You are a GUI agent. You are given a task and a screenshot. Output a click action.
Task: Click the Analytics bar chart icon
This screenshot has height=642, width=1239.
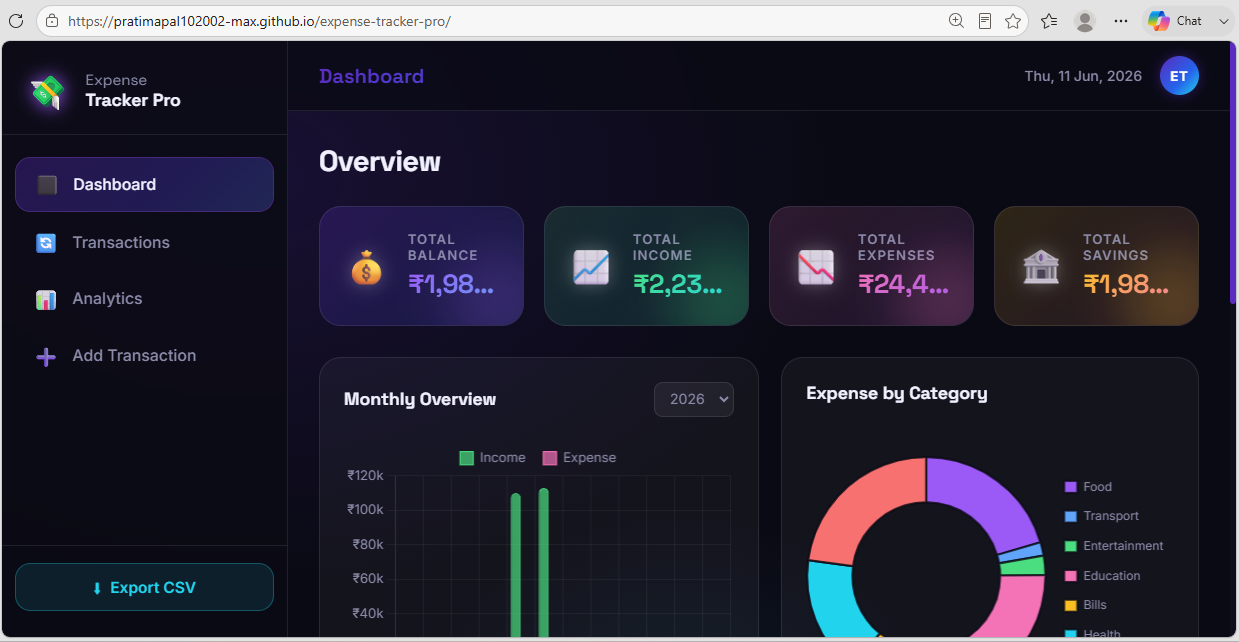[x=46, y=299]
